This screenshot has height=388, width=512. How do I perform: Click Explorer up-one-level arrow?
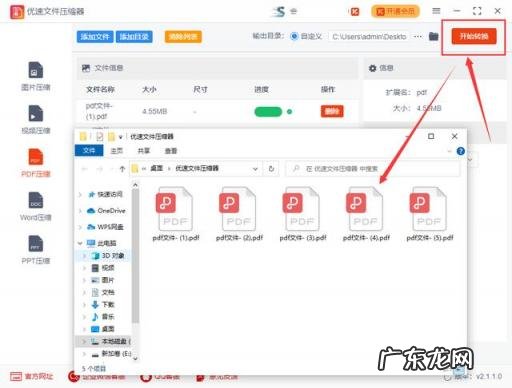pyautogui.click(x=122, y=169)
